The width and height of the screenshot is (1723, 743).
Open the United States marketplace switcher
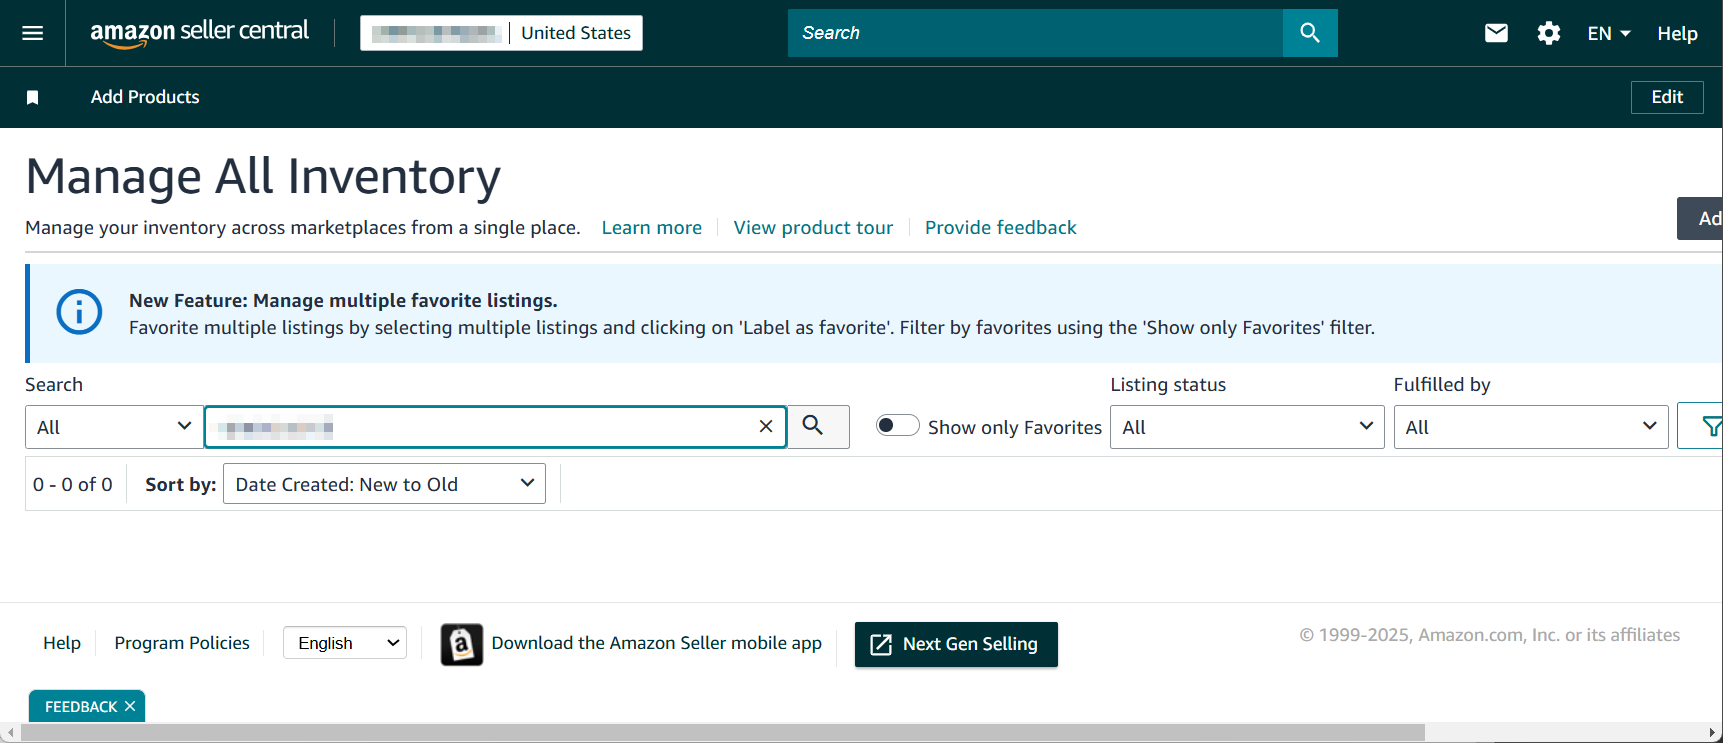pyautogui.click(x=501, y=33)
